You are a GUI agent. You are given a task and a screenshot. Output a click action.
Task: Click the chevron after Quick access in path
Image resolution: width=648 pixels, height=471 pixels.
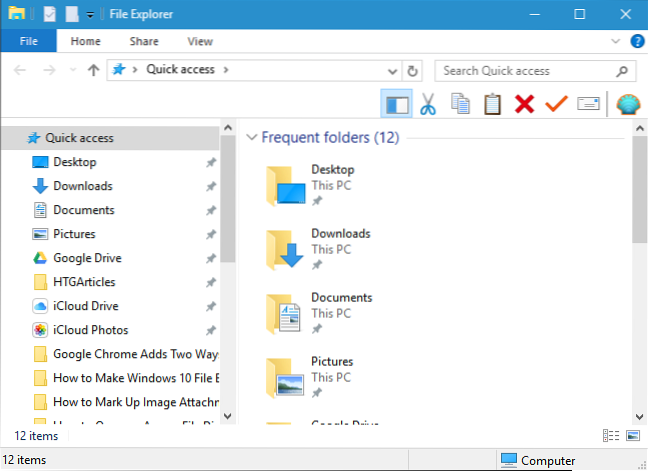226,70
